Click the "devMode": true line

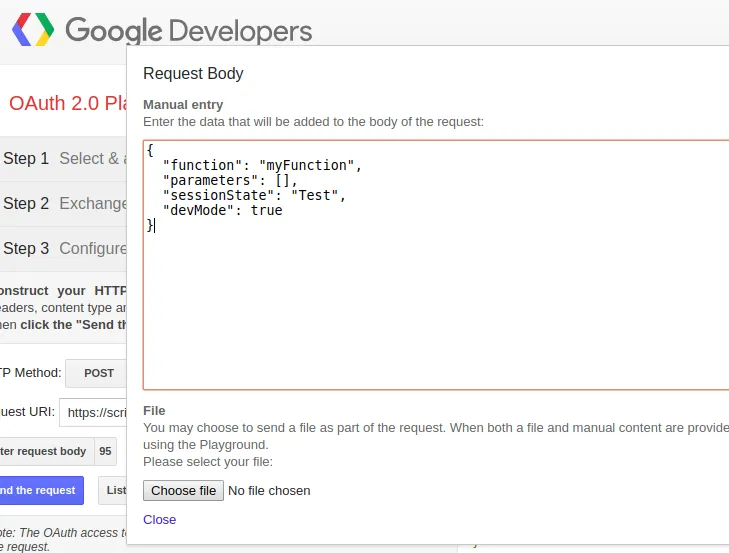(223, 210)
